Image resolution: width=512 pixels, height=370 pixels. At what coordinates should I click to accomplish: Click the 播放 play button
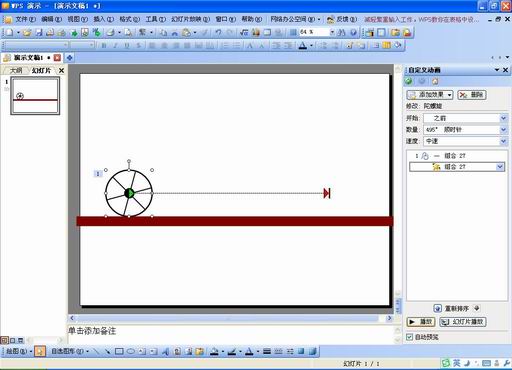point(421,322)
